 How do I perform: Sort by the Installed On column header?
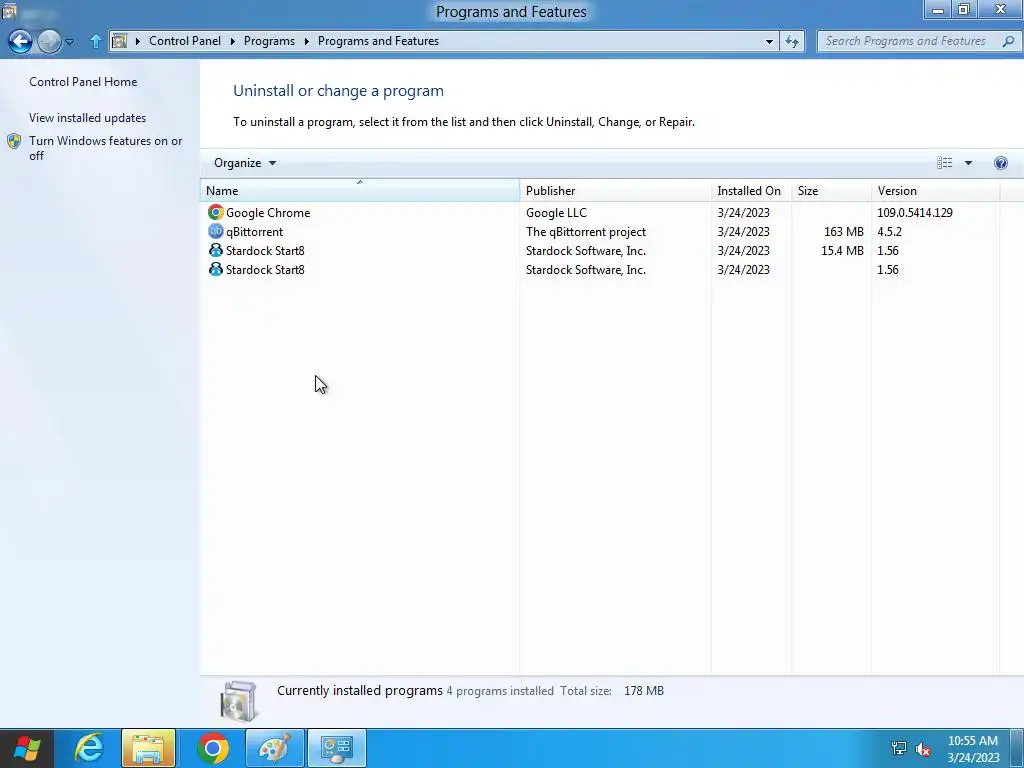pos(751,191)
